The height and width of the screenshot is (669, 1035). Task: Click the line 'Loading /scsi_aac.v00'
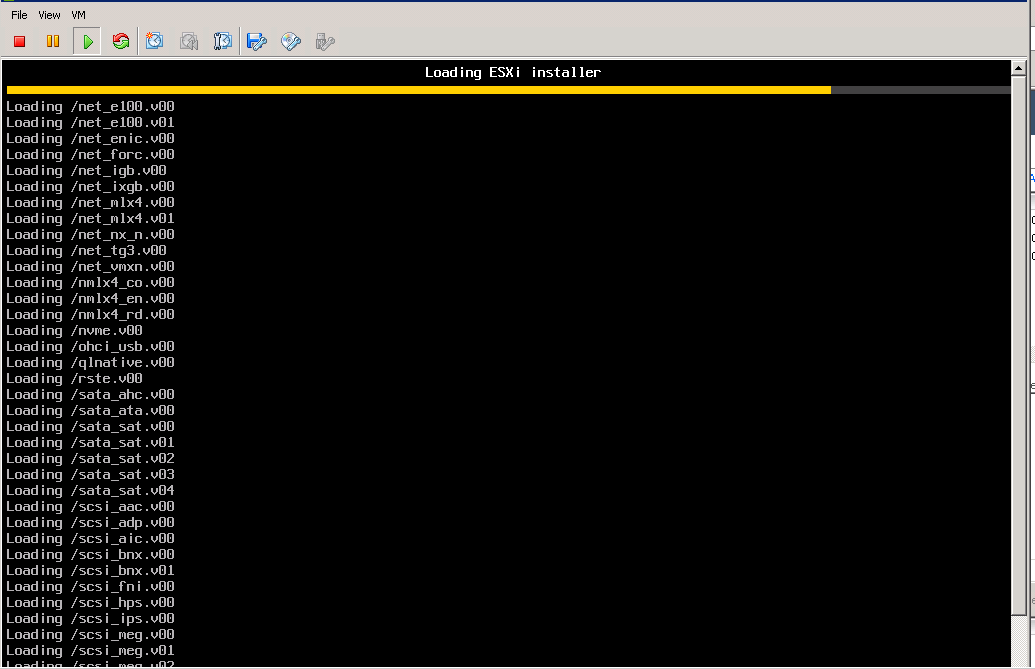coord(90,506)
